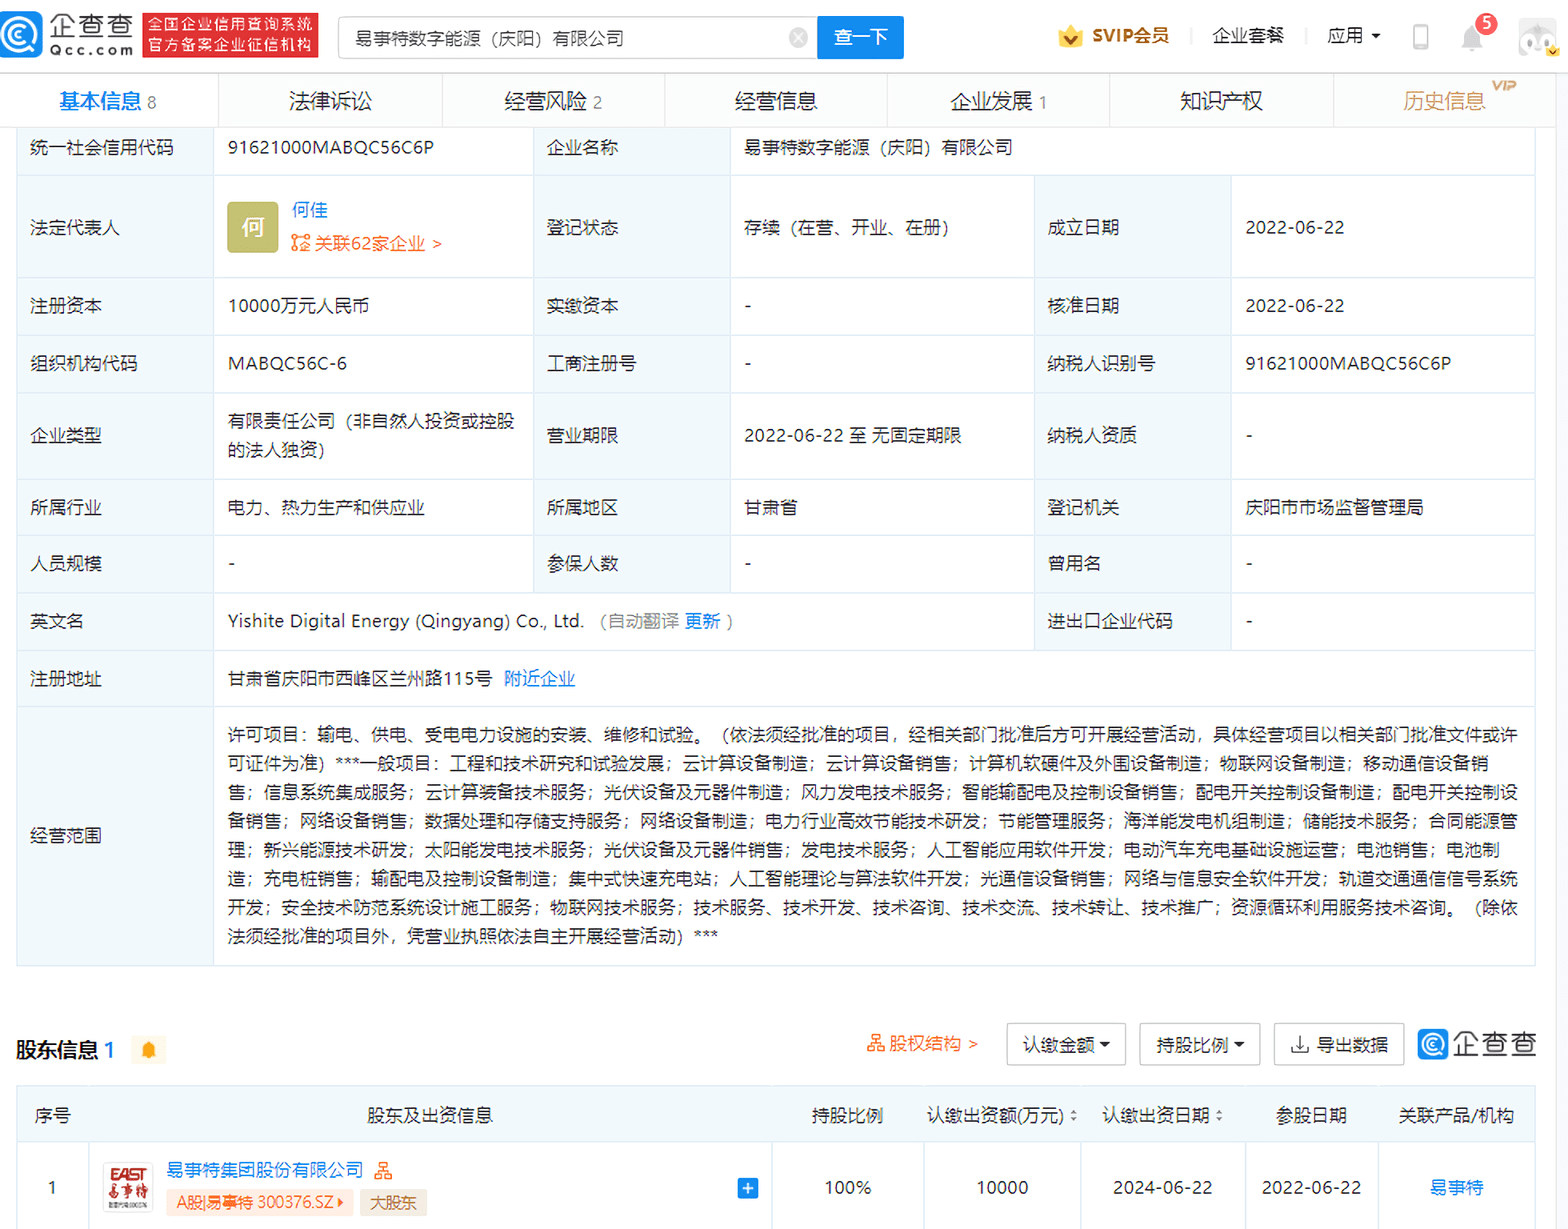Image resolution: width=1568 pixels, height=1229 pixels.
Task: Click the equity structure icon beside 易事特集团股份有限公司
Action: (383, 1171)
